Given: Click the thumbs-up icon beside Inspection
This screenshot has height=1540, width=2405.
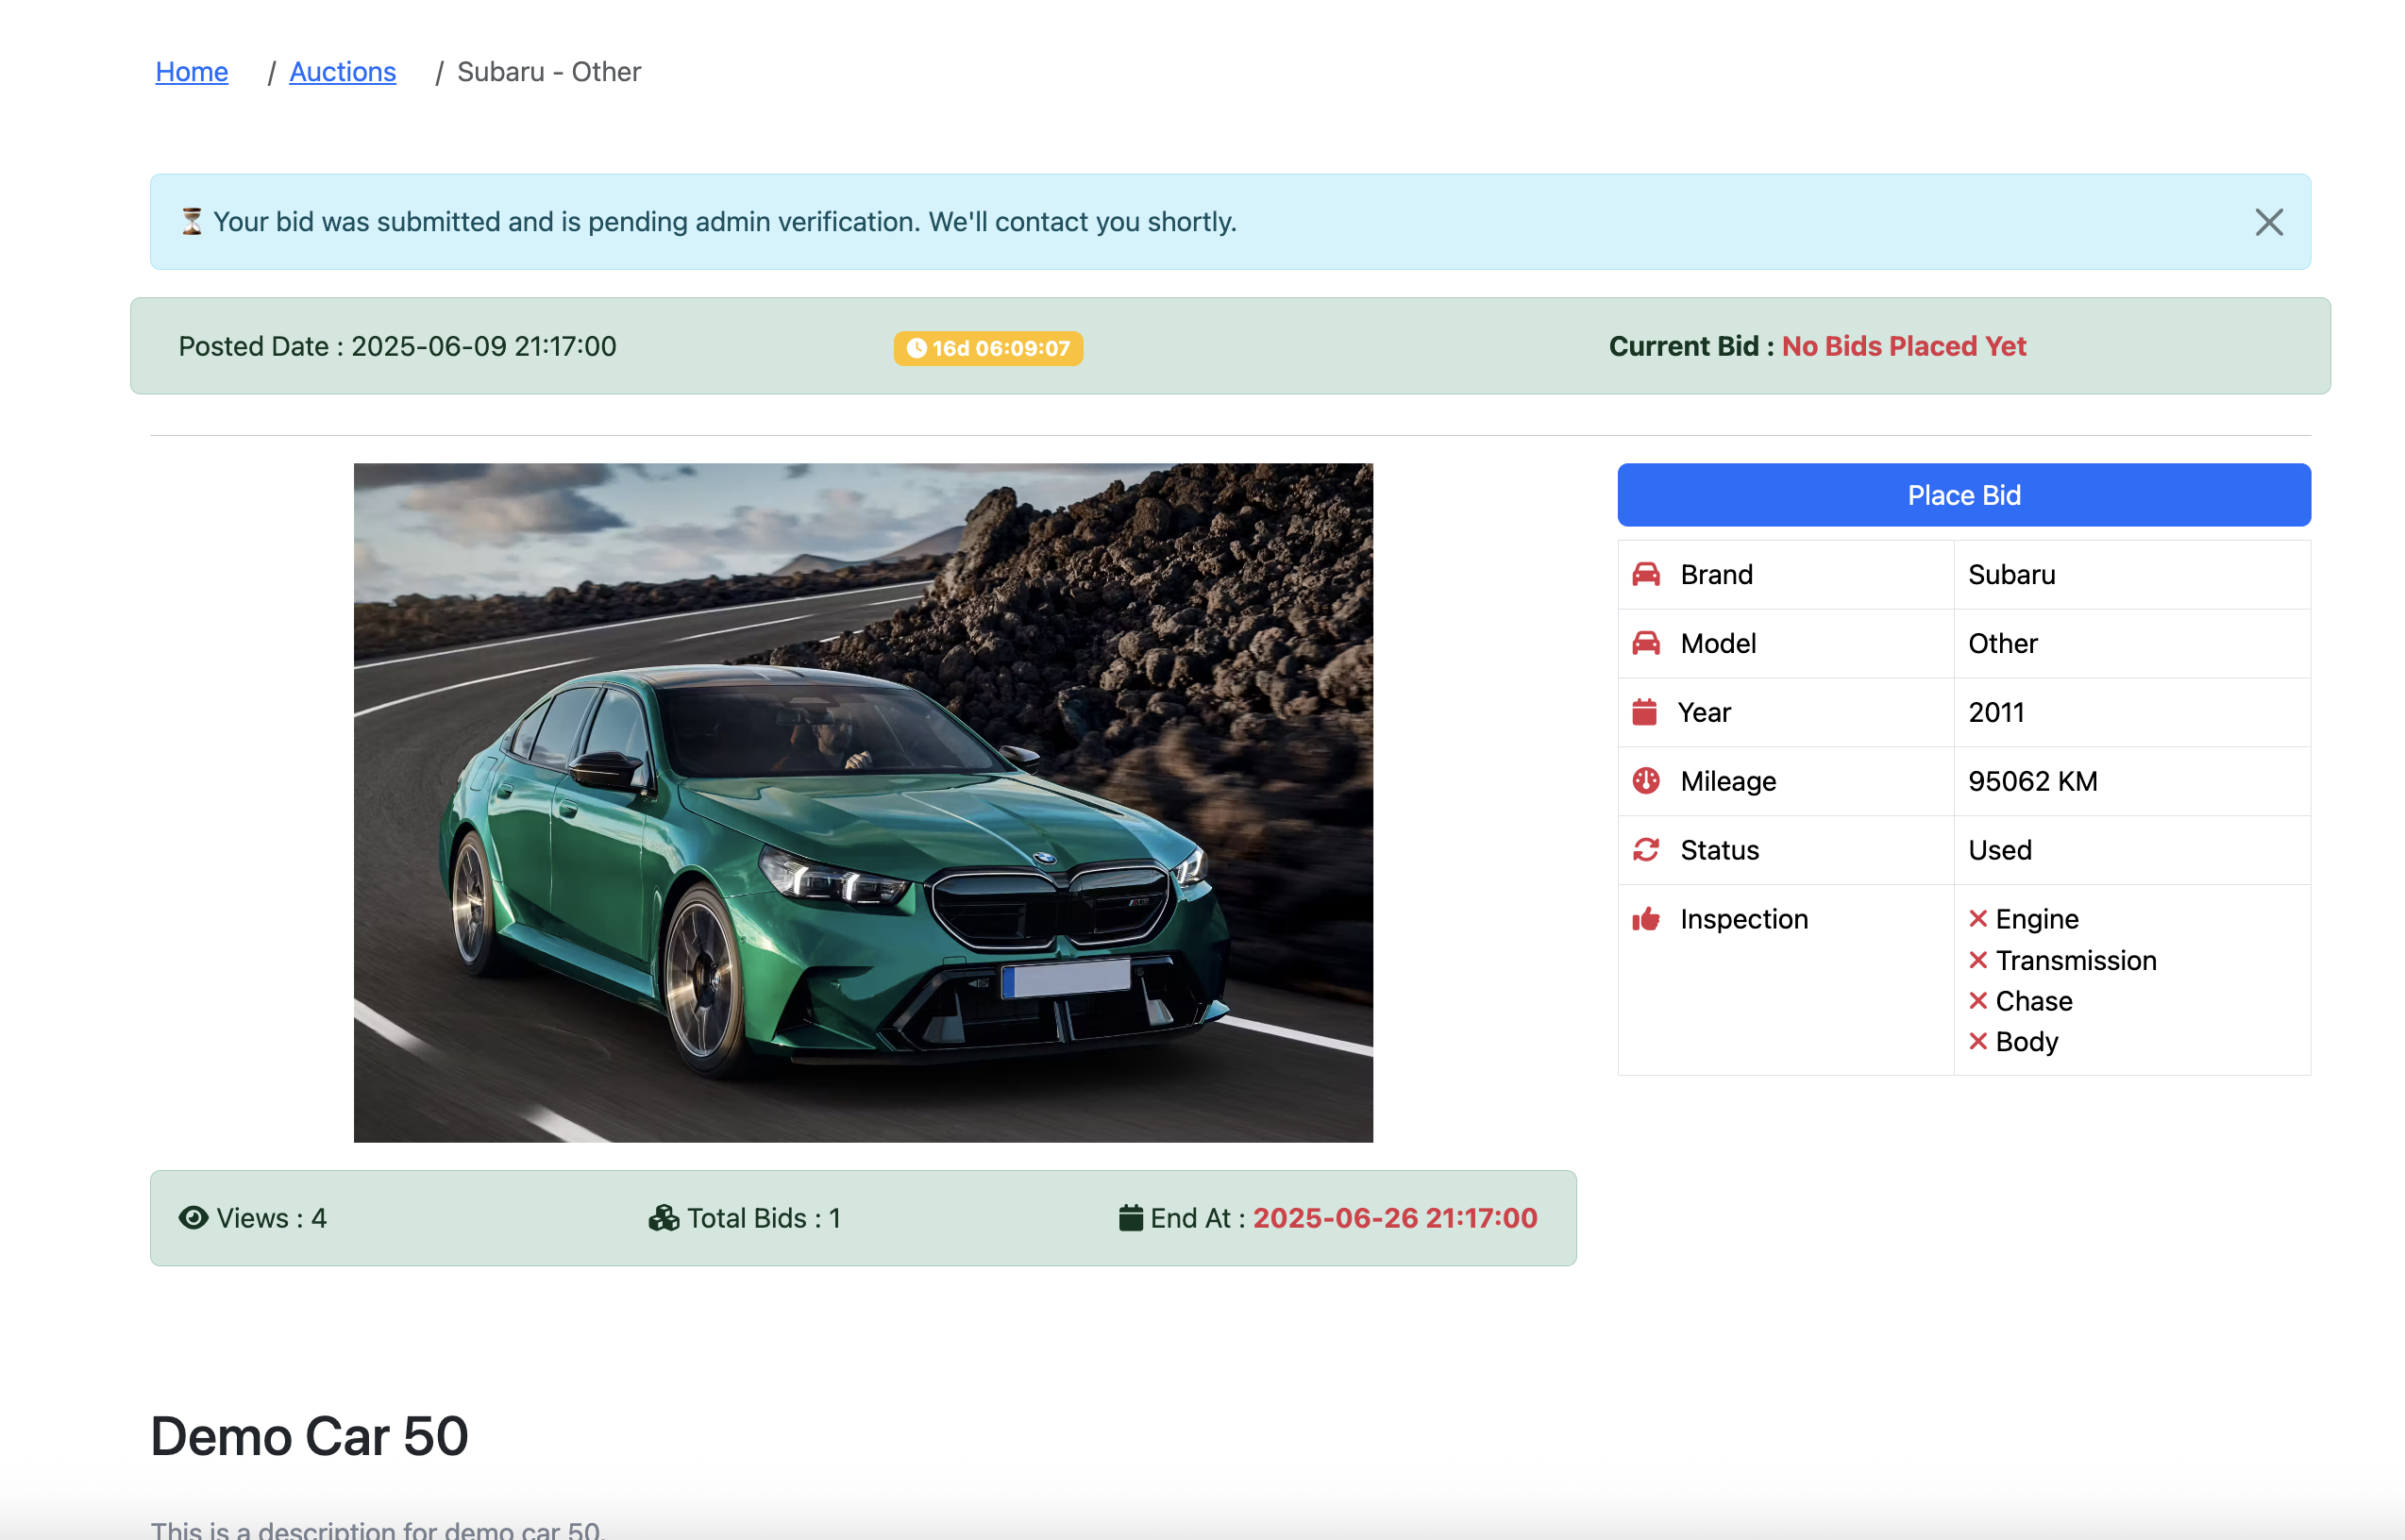Looking at the screenshot, I should [x=1646, y=918].
